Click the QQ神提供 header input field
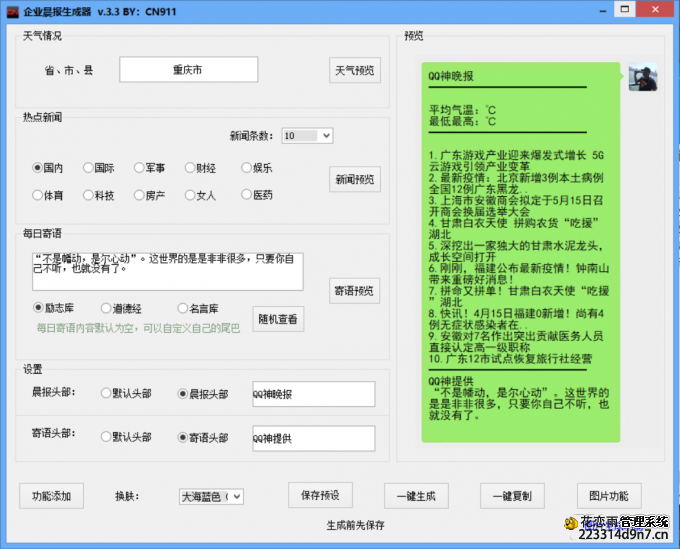The height and width of the screenshot is (549, 680). click(x=314, y=439)
